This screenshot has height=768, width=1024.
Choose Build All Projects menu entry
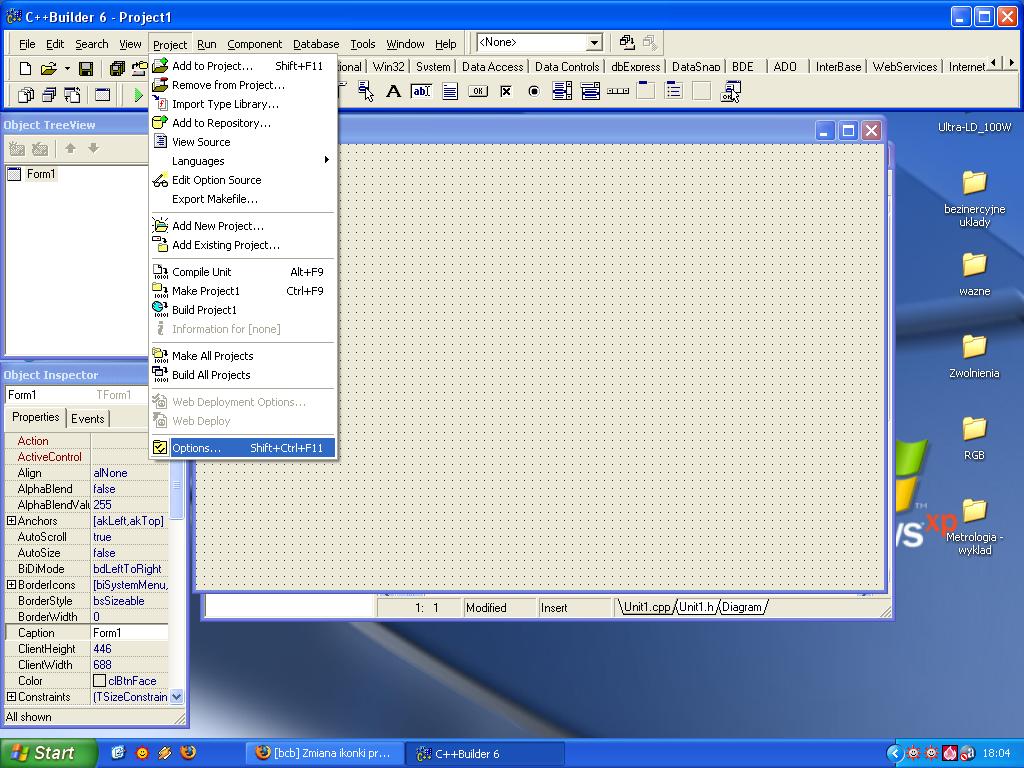coord(243,375)
